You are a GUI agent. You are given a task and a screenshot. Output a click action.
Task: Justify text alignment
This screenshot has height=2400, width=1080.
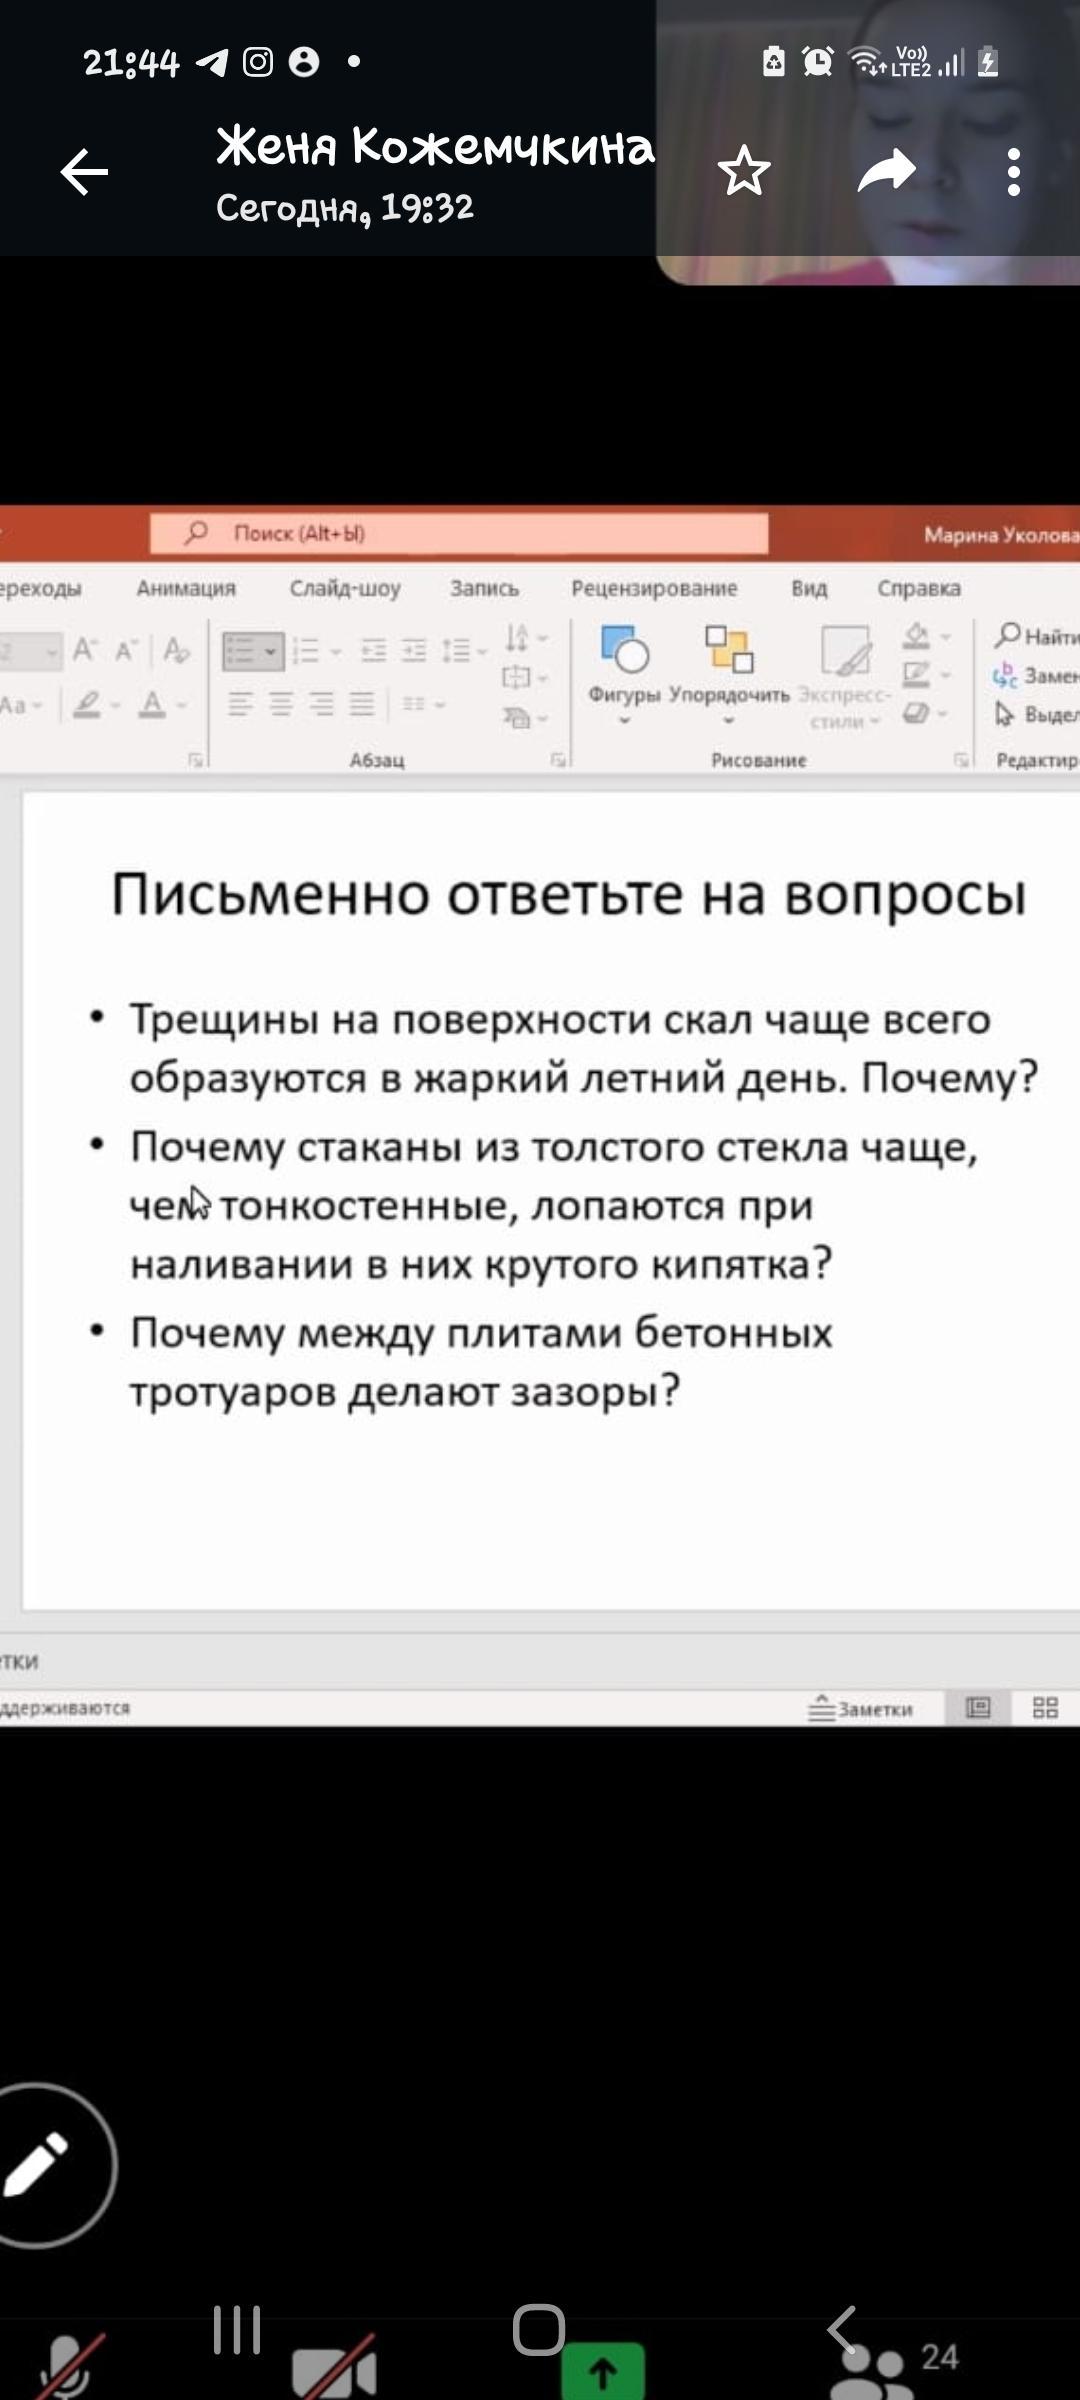coord(362,705)
